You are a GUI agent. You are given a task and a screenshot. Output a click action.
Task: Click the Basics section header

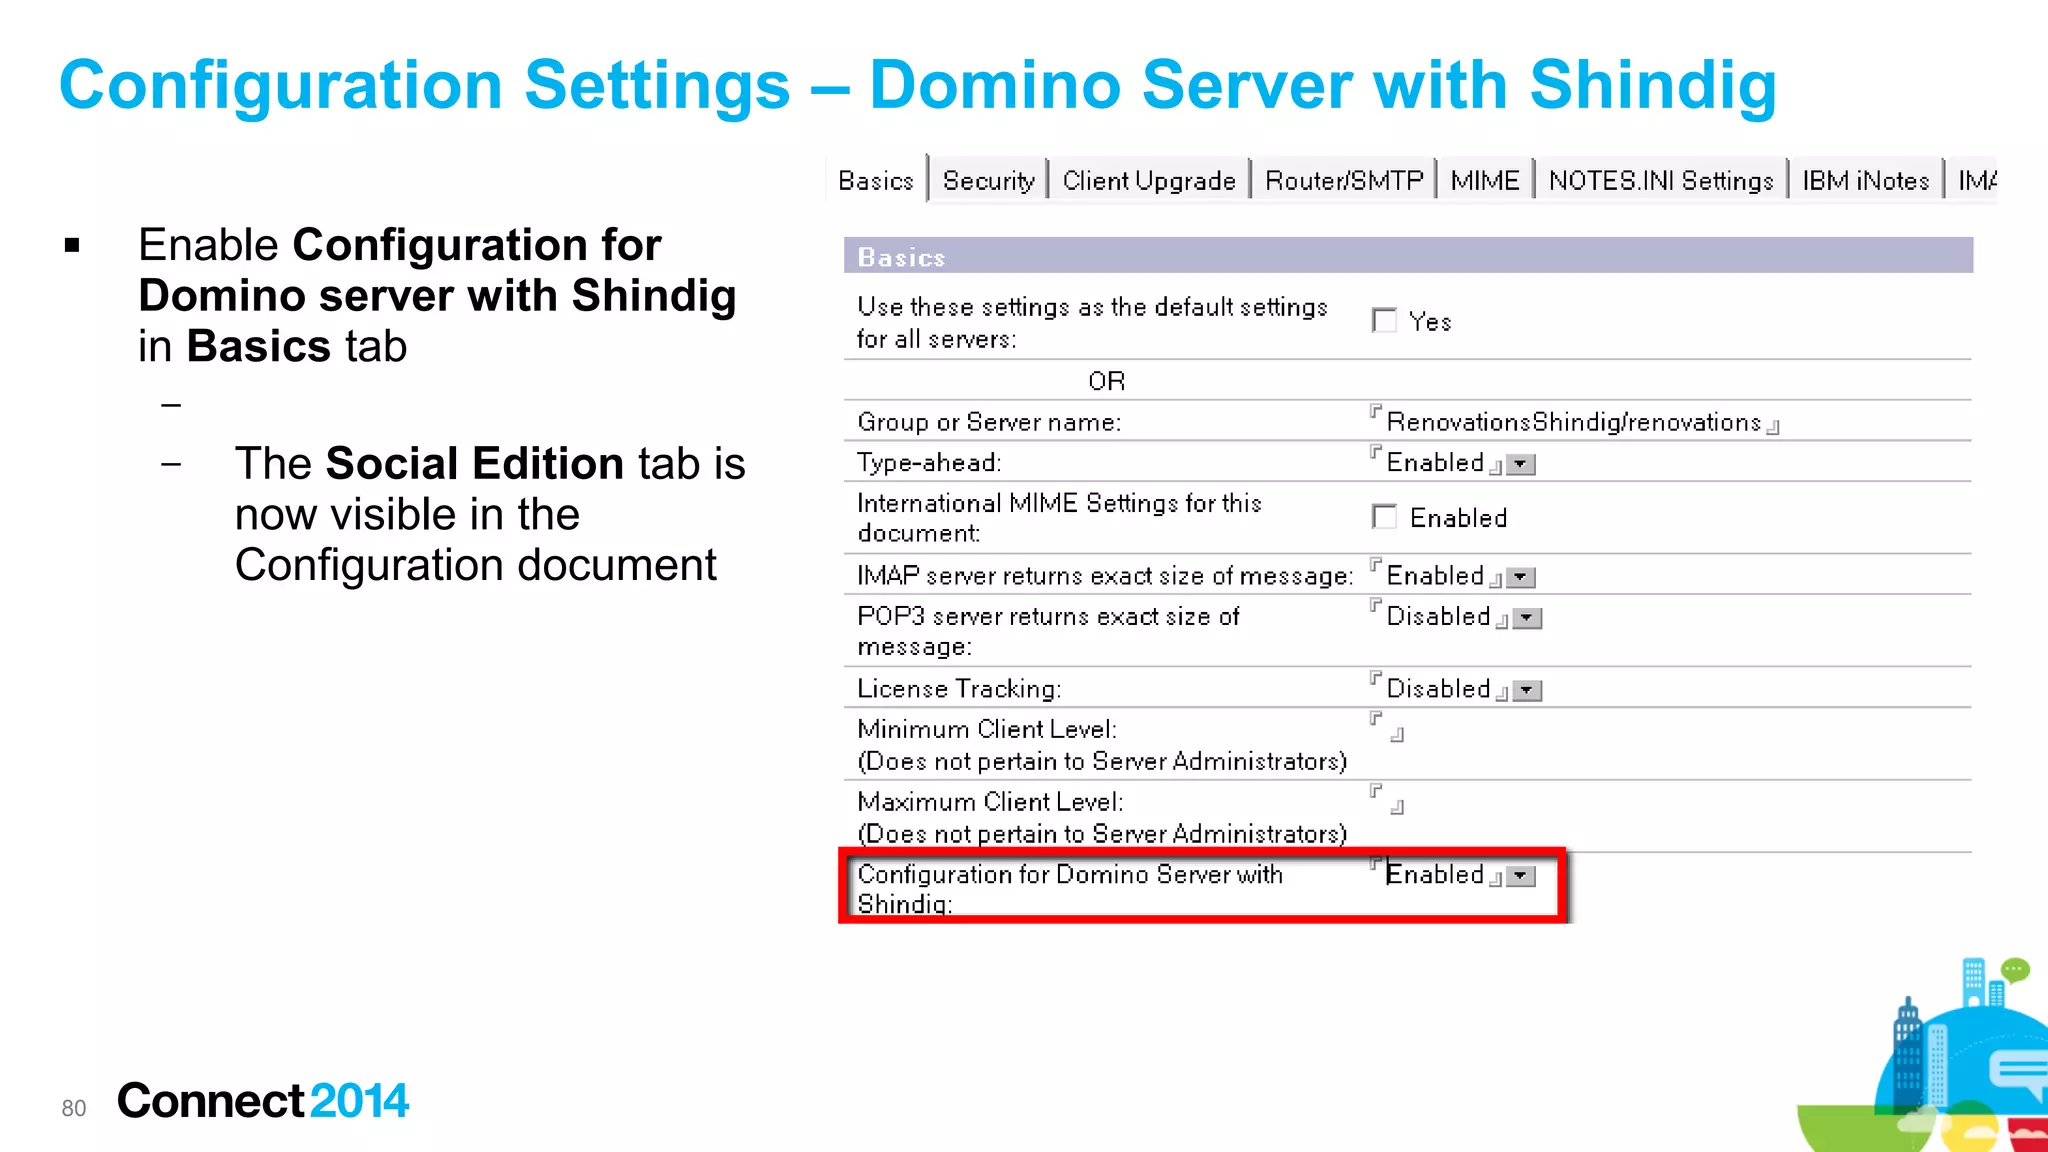click(1408, 255)
